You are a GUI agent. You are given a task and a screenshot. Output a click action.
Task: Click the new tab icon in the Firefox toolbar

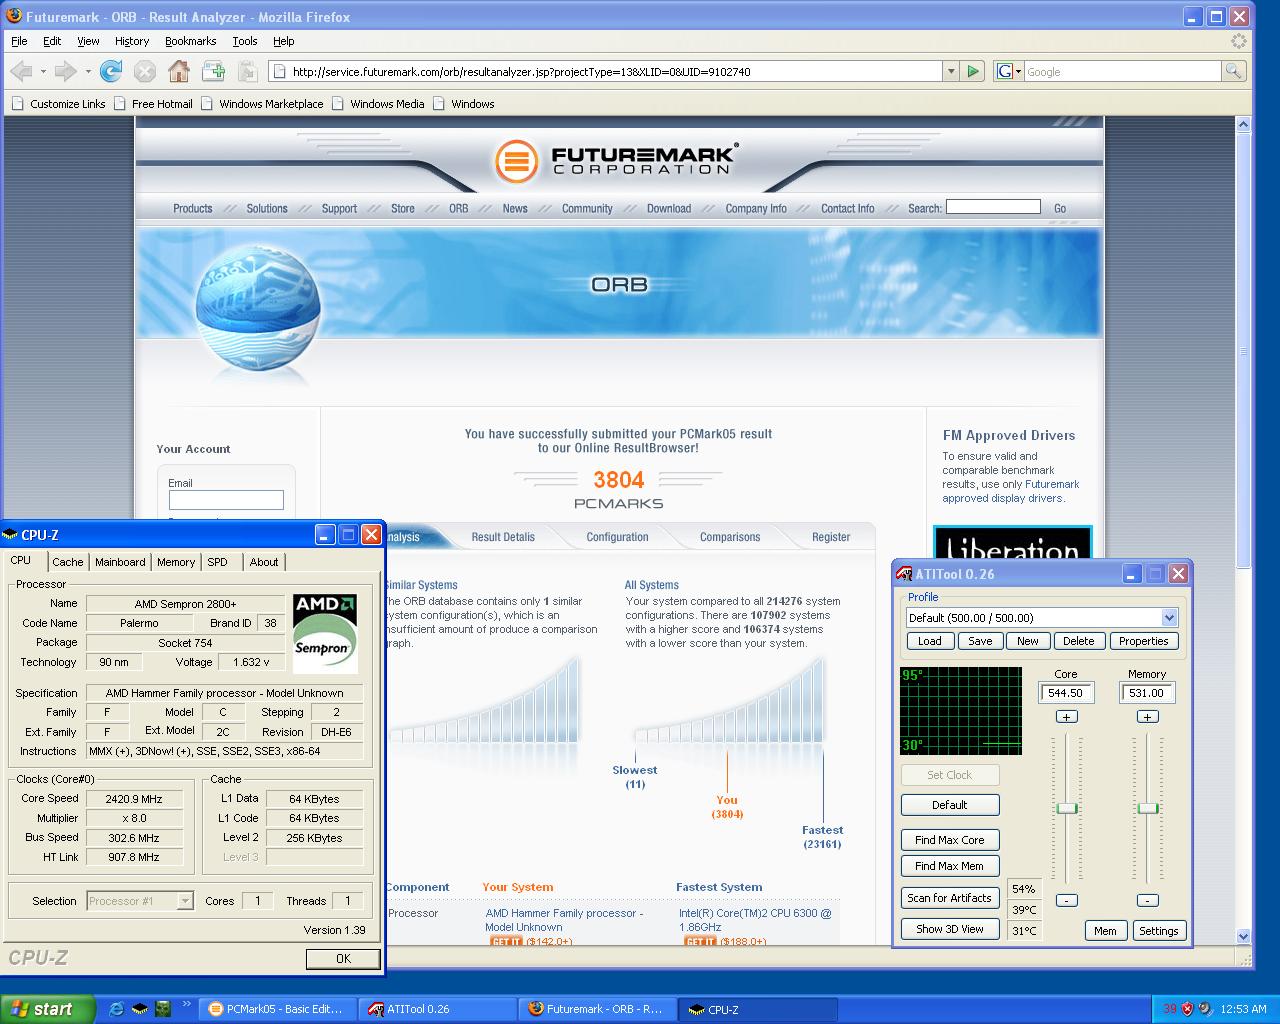pos(214,71)
